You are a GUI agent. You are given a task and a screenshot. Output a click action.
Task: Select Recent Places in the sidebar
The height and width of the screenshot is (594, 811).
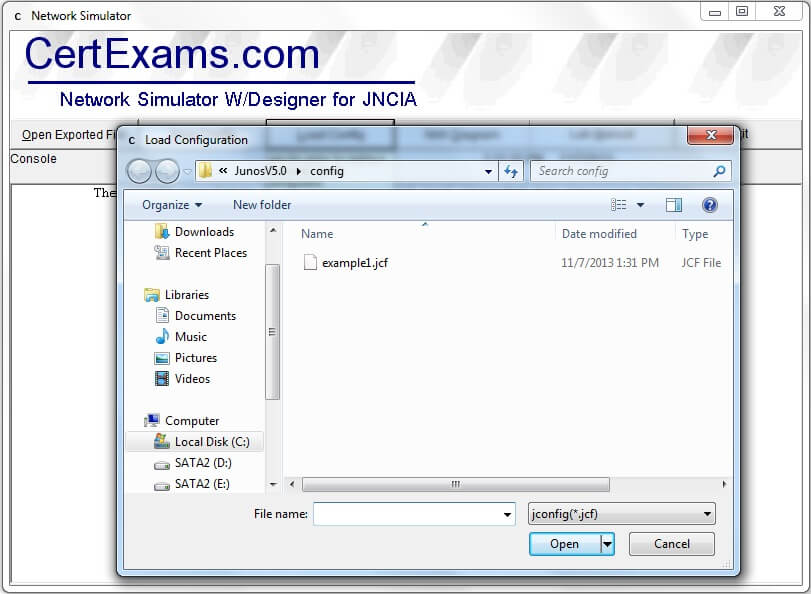point(211,253)
